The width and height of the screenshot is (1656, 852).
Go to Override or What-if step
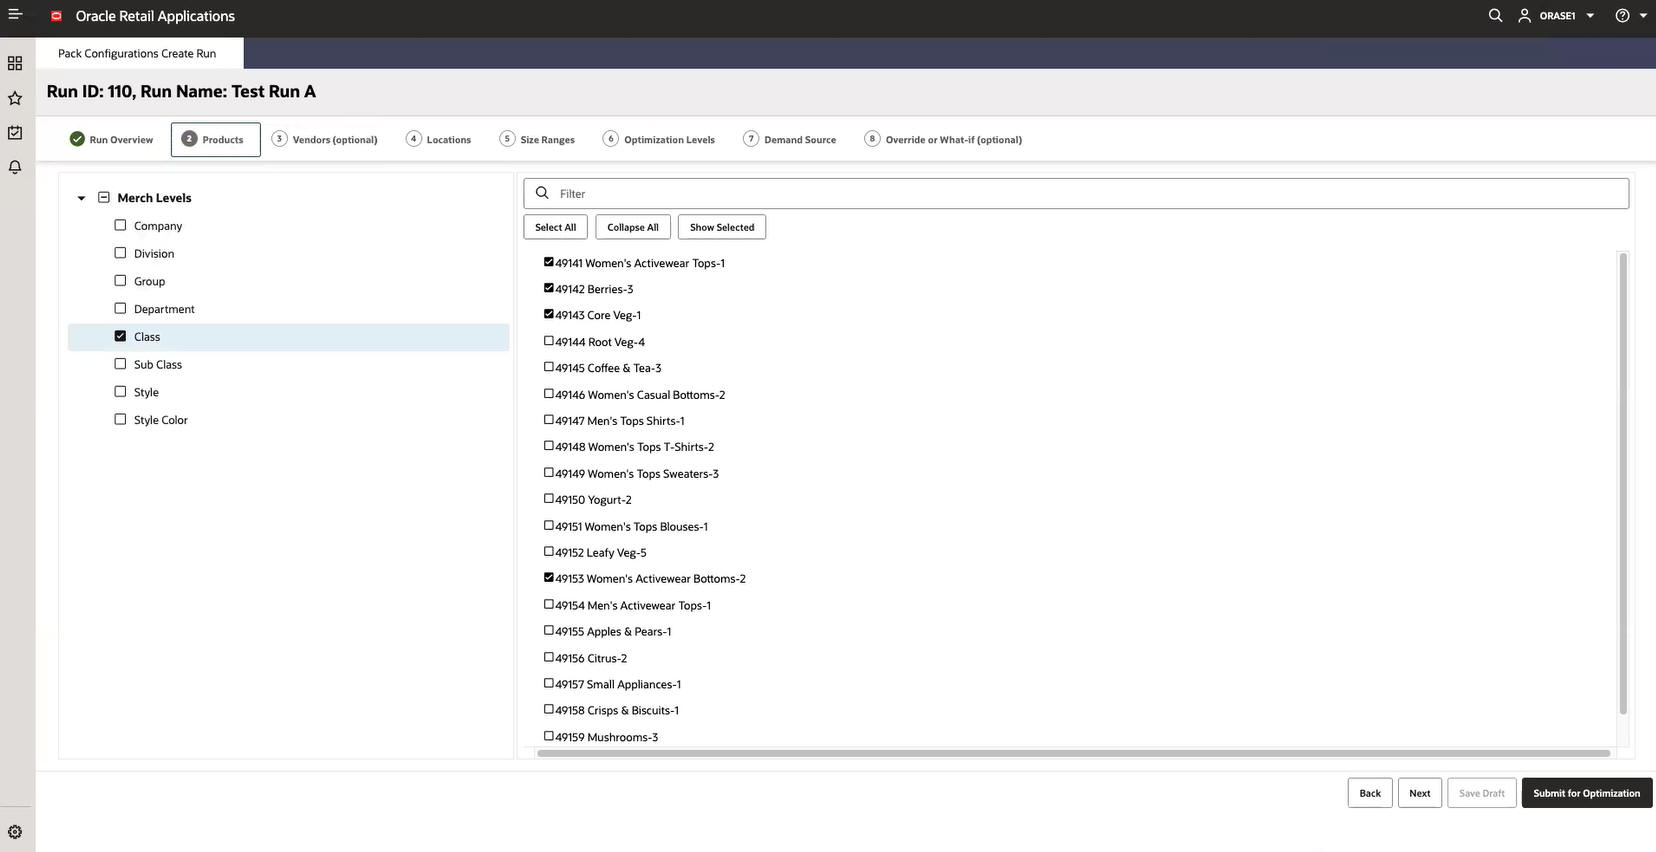943,140
